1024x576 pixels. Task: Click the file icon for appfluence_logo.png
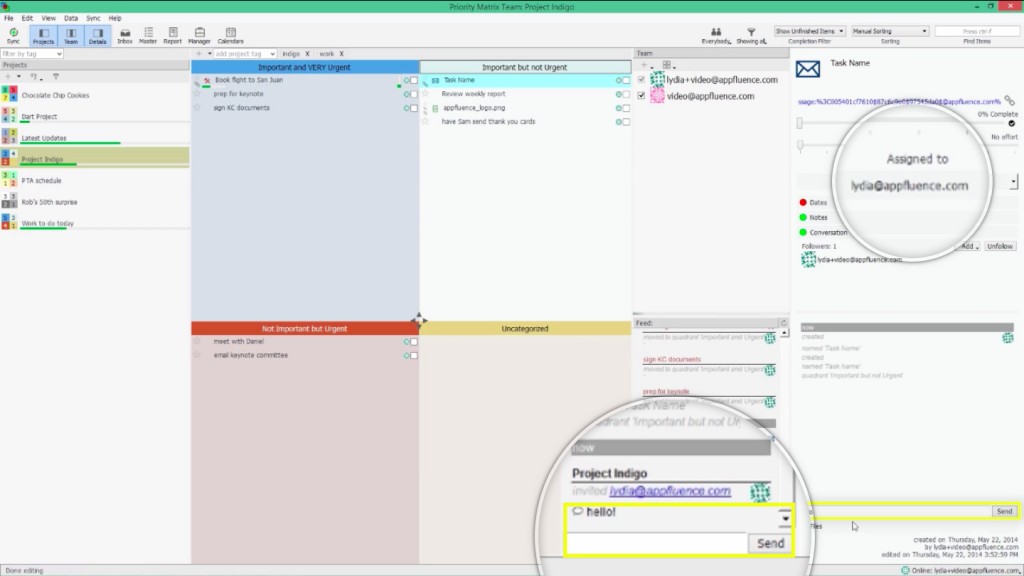coord(435,108)
